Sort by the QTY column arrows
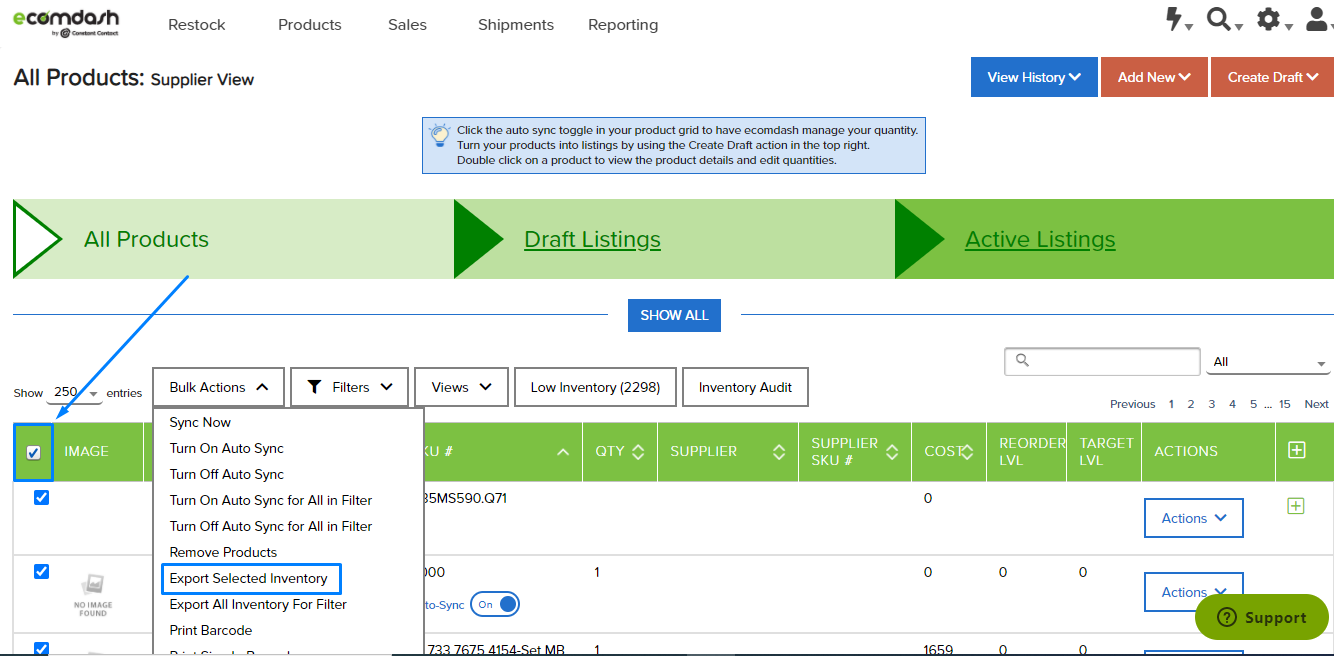1334x656 pixels. point(638,452)
